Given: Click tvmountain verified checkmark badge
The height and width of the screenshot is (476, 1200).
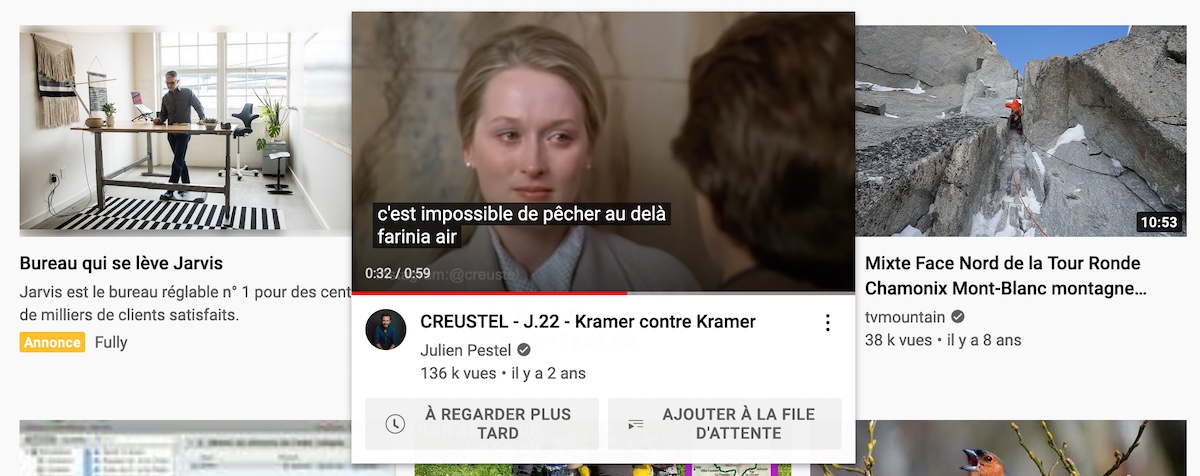Looking at the screenshot, I should click(957, 317).
